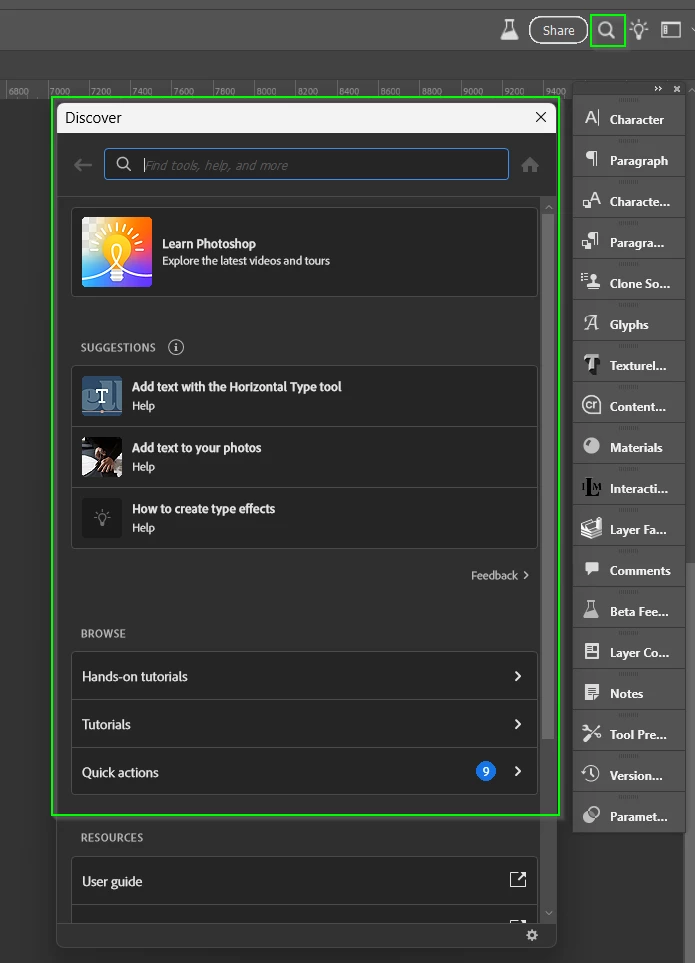Click the Horizontal Type tool suggestion thumbnail
Image resolution: width=695 pixels, height=963 pixels.
(x=102, y=396)
